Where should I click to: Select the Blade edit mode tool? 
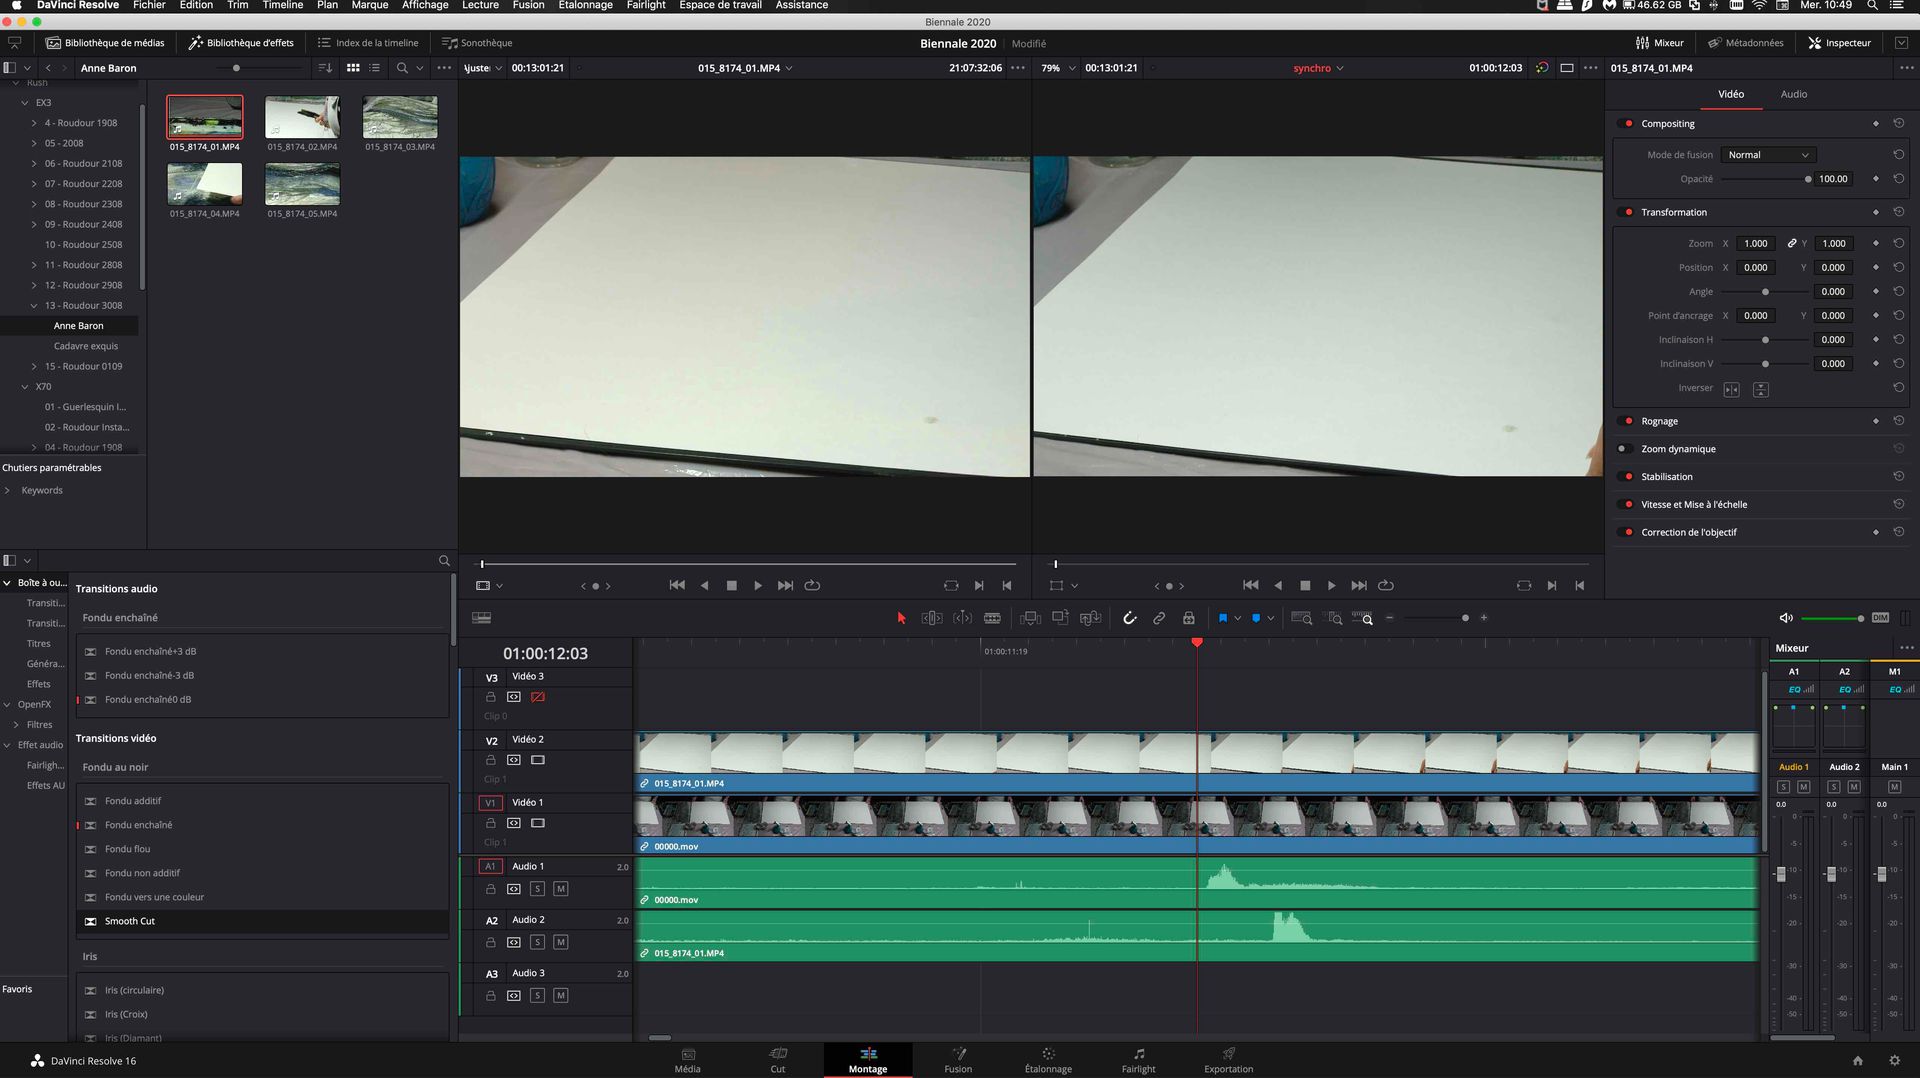(x=992, y=618)
